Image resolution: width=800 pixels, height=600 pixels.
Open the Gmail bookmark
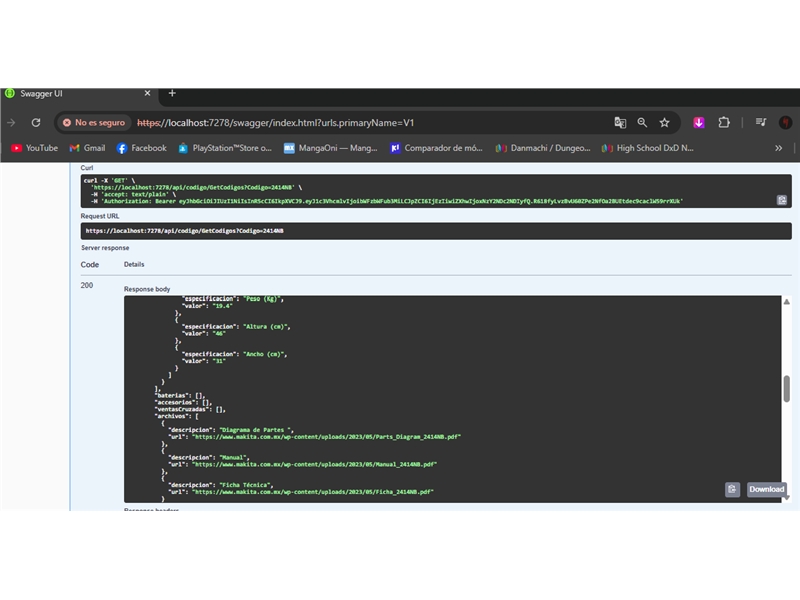pos(87,148)
